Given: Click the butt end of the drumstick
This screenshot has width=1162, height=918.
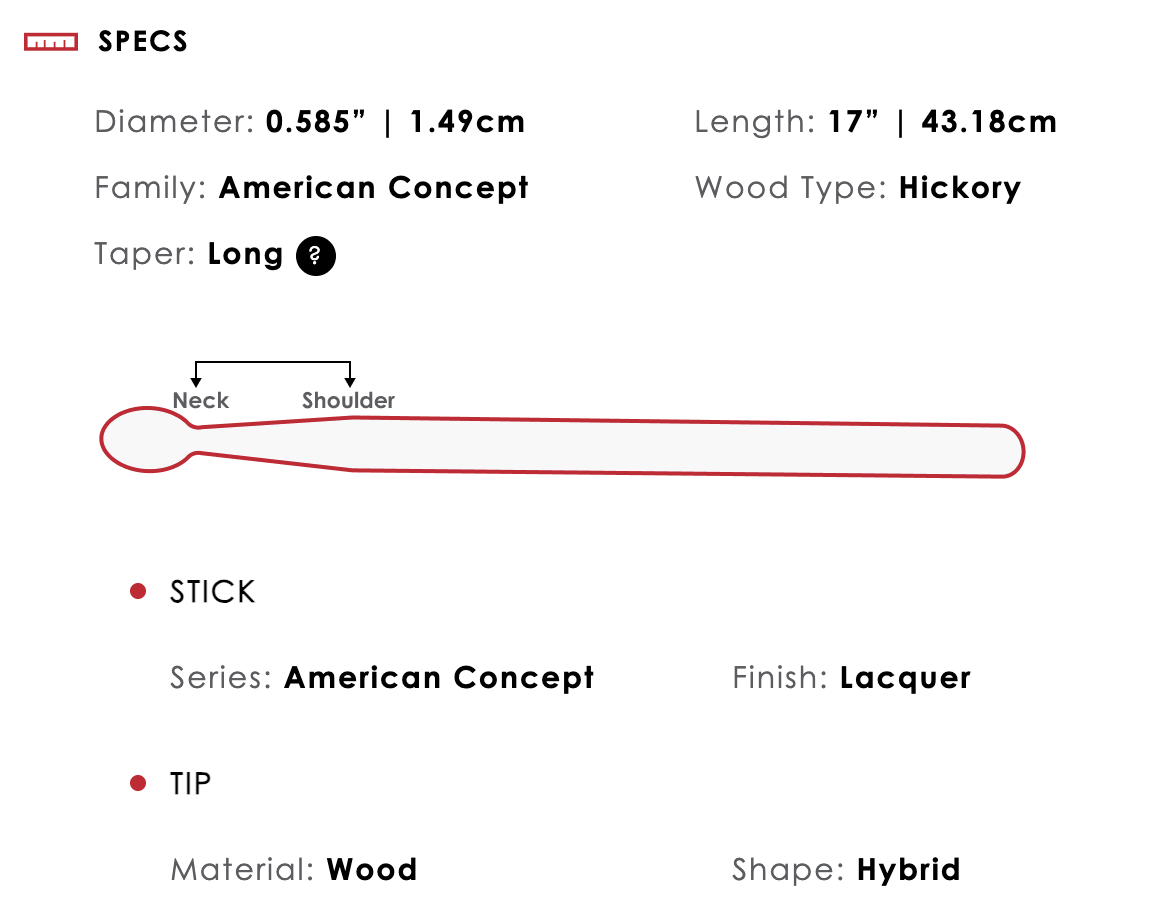Looking at the screenshot, I should pos(1005,451).
